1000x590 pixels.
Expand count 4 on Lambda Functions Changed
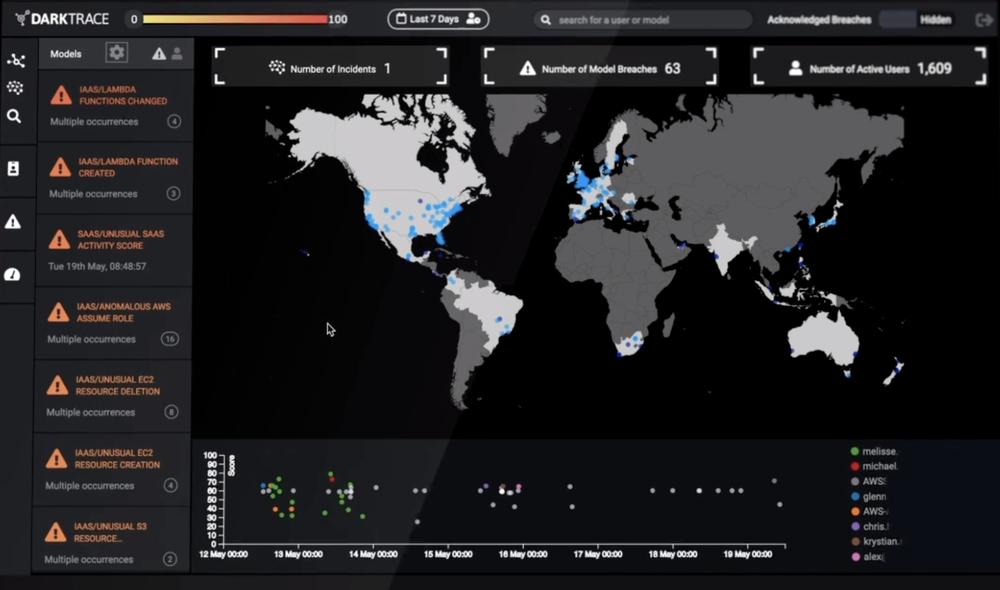coord(174,121)
